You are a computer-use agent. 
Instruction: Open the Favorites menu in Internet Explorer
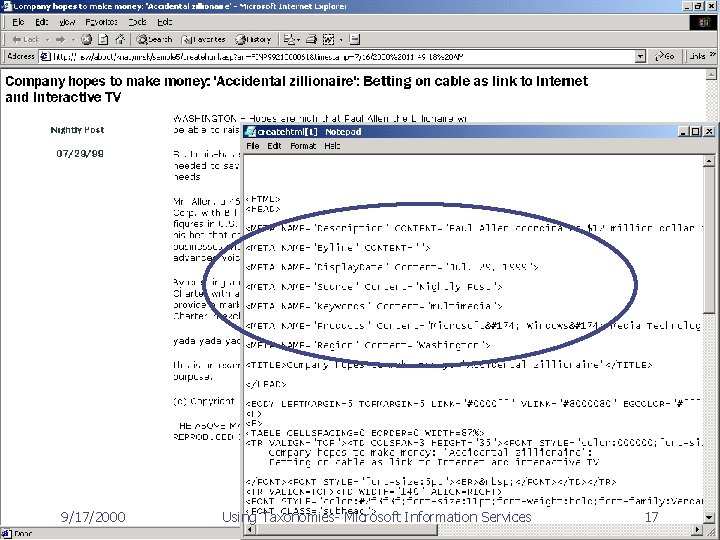click(101, 22)
